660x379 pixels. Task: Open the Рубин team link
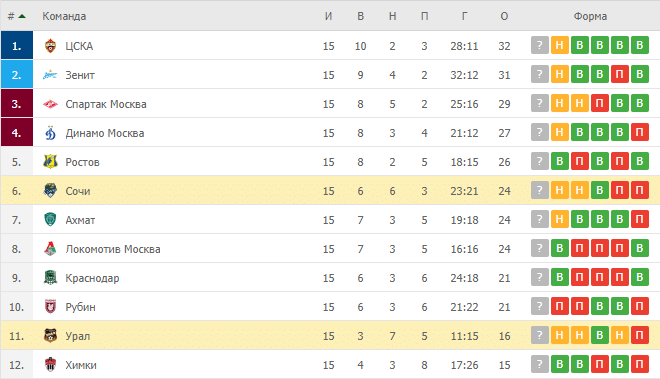80,307
